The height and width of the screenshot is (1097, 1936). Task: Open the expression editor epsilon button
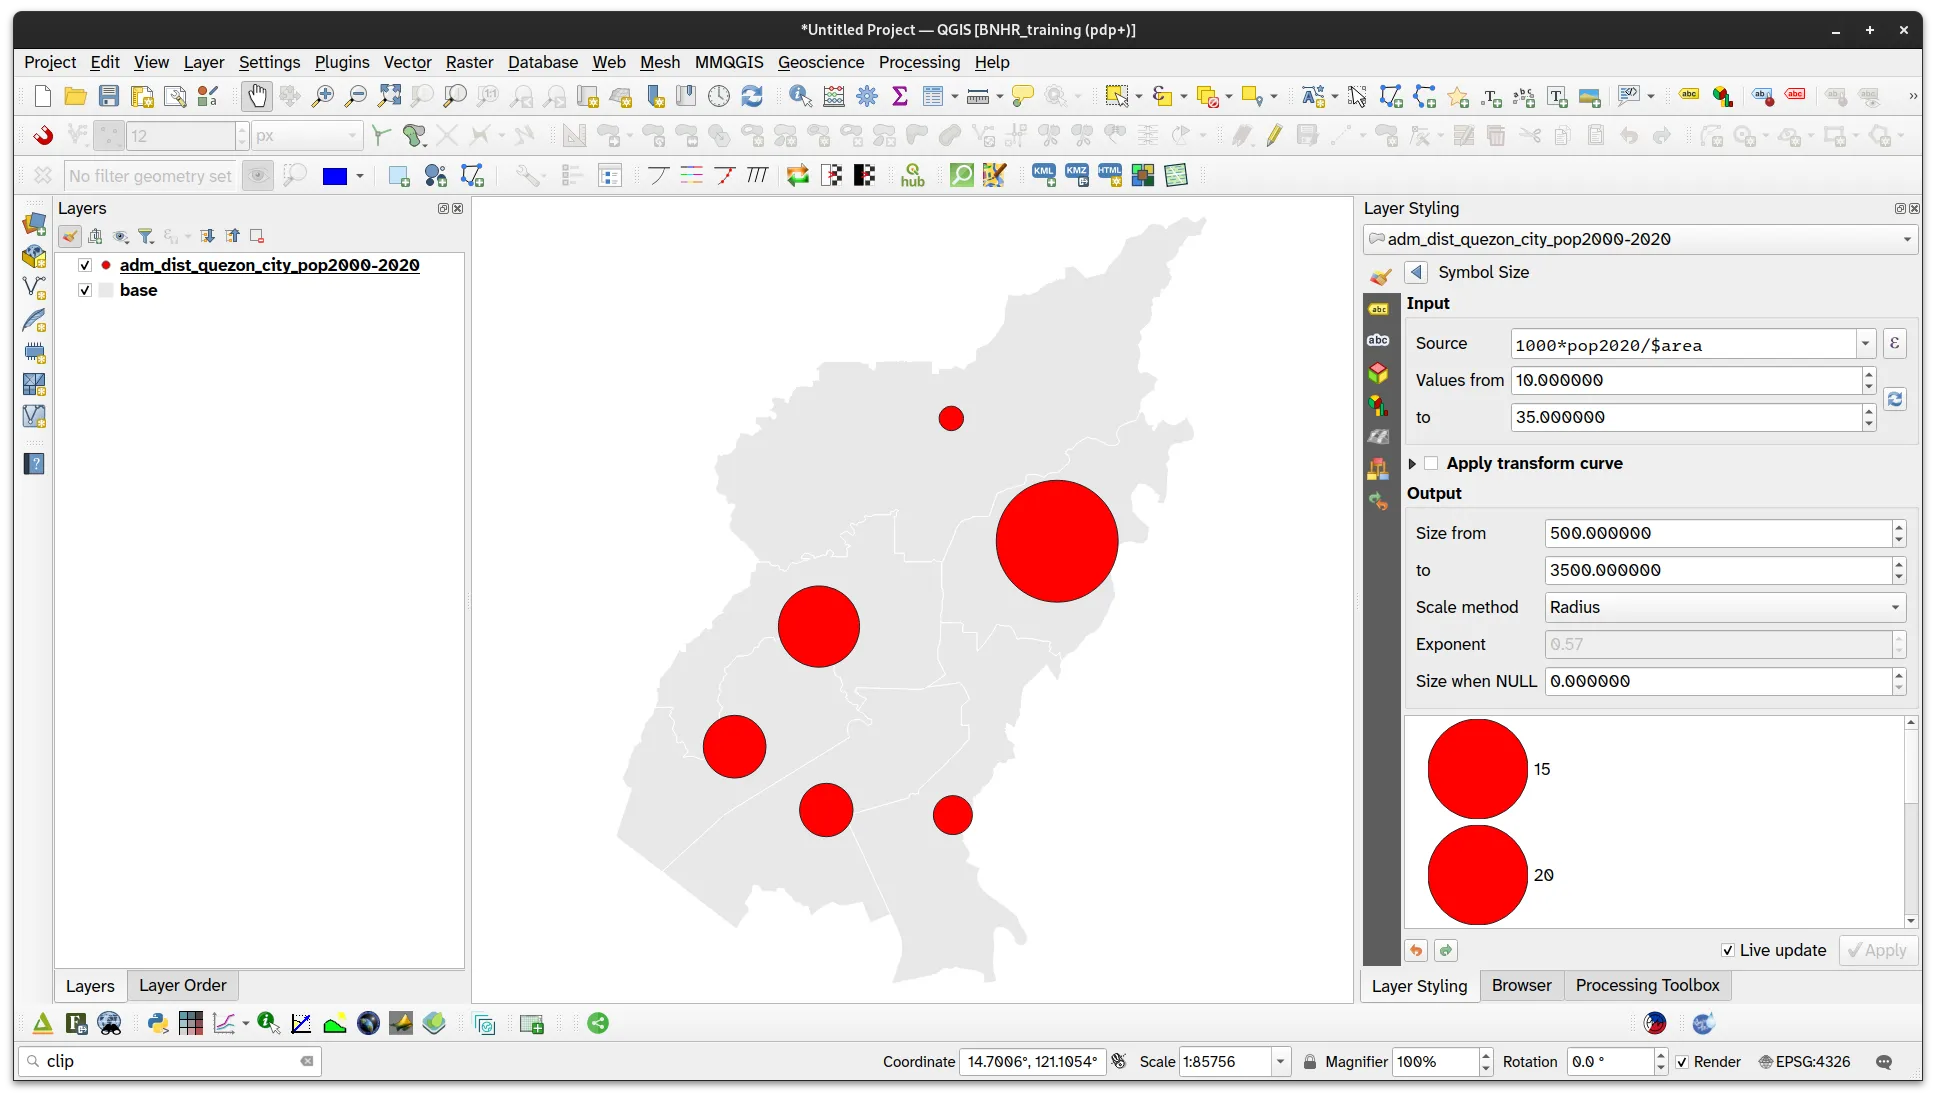pyautogui.click(x=1894, y=344)
